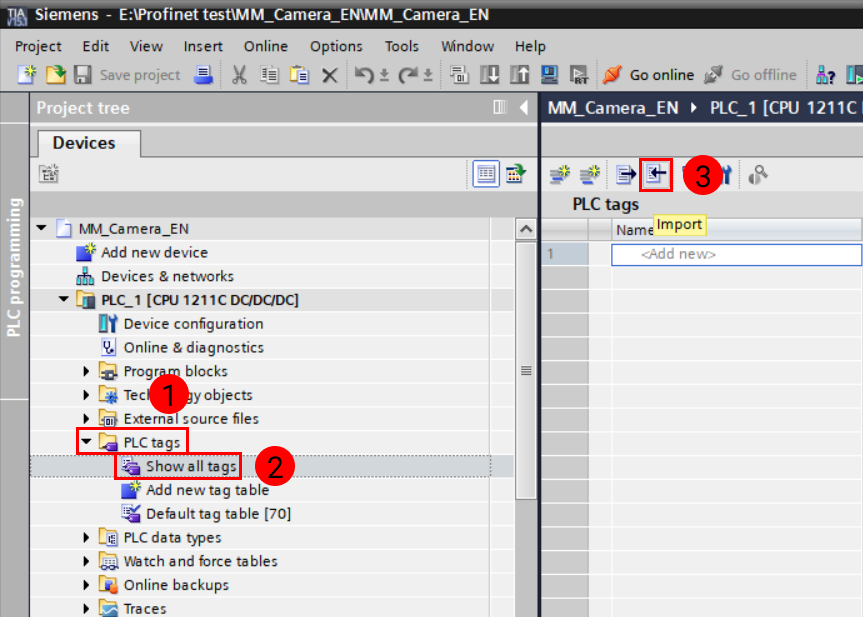Click the Add new device icon
Image resolution: width=863 pixels, height=617 pixels.
[86, 252]
